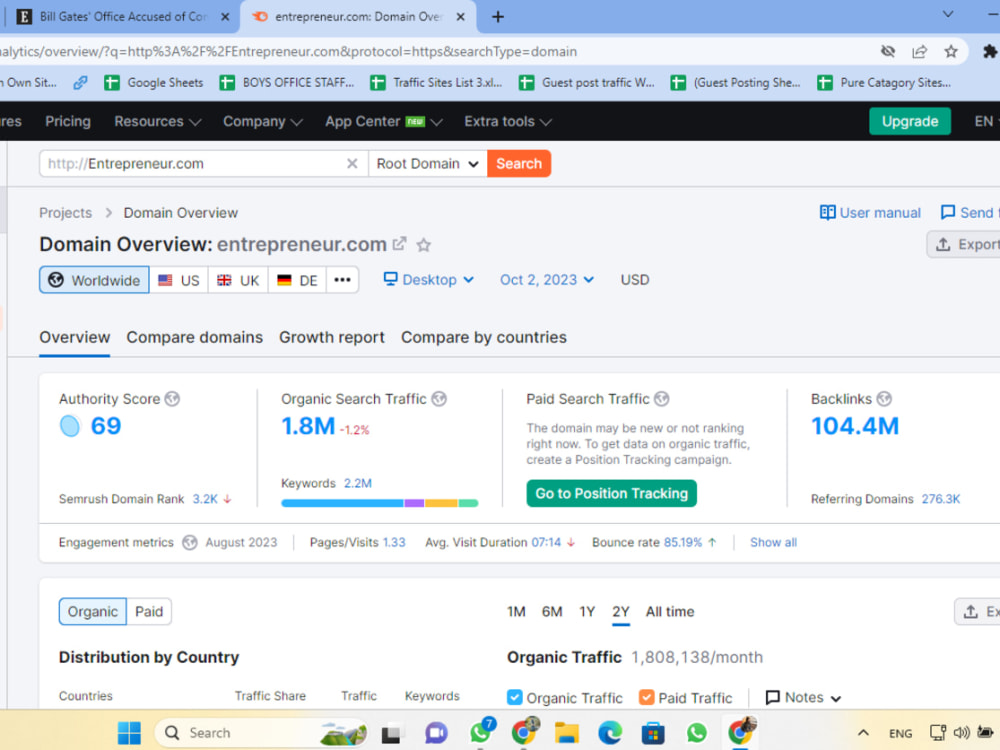Open a new browser tab
The height and width of the screenshot is (750, 1000).
coord(498,17)
